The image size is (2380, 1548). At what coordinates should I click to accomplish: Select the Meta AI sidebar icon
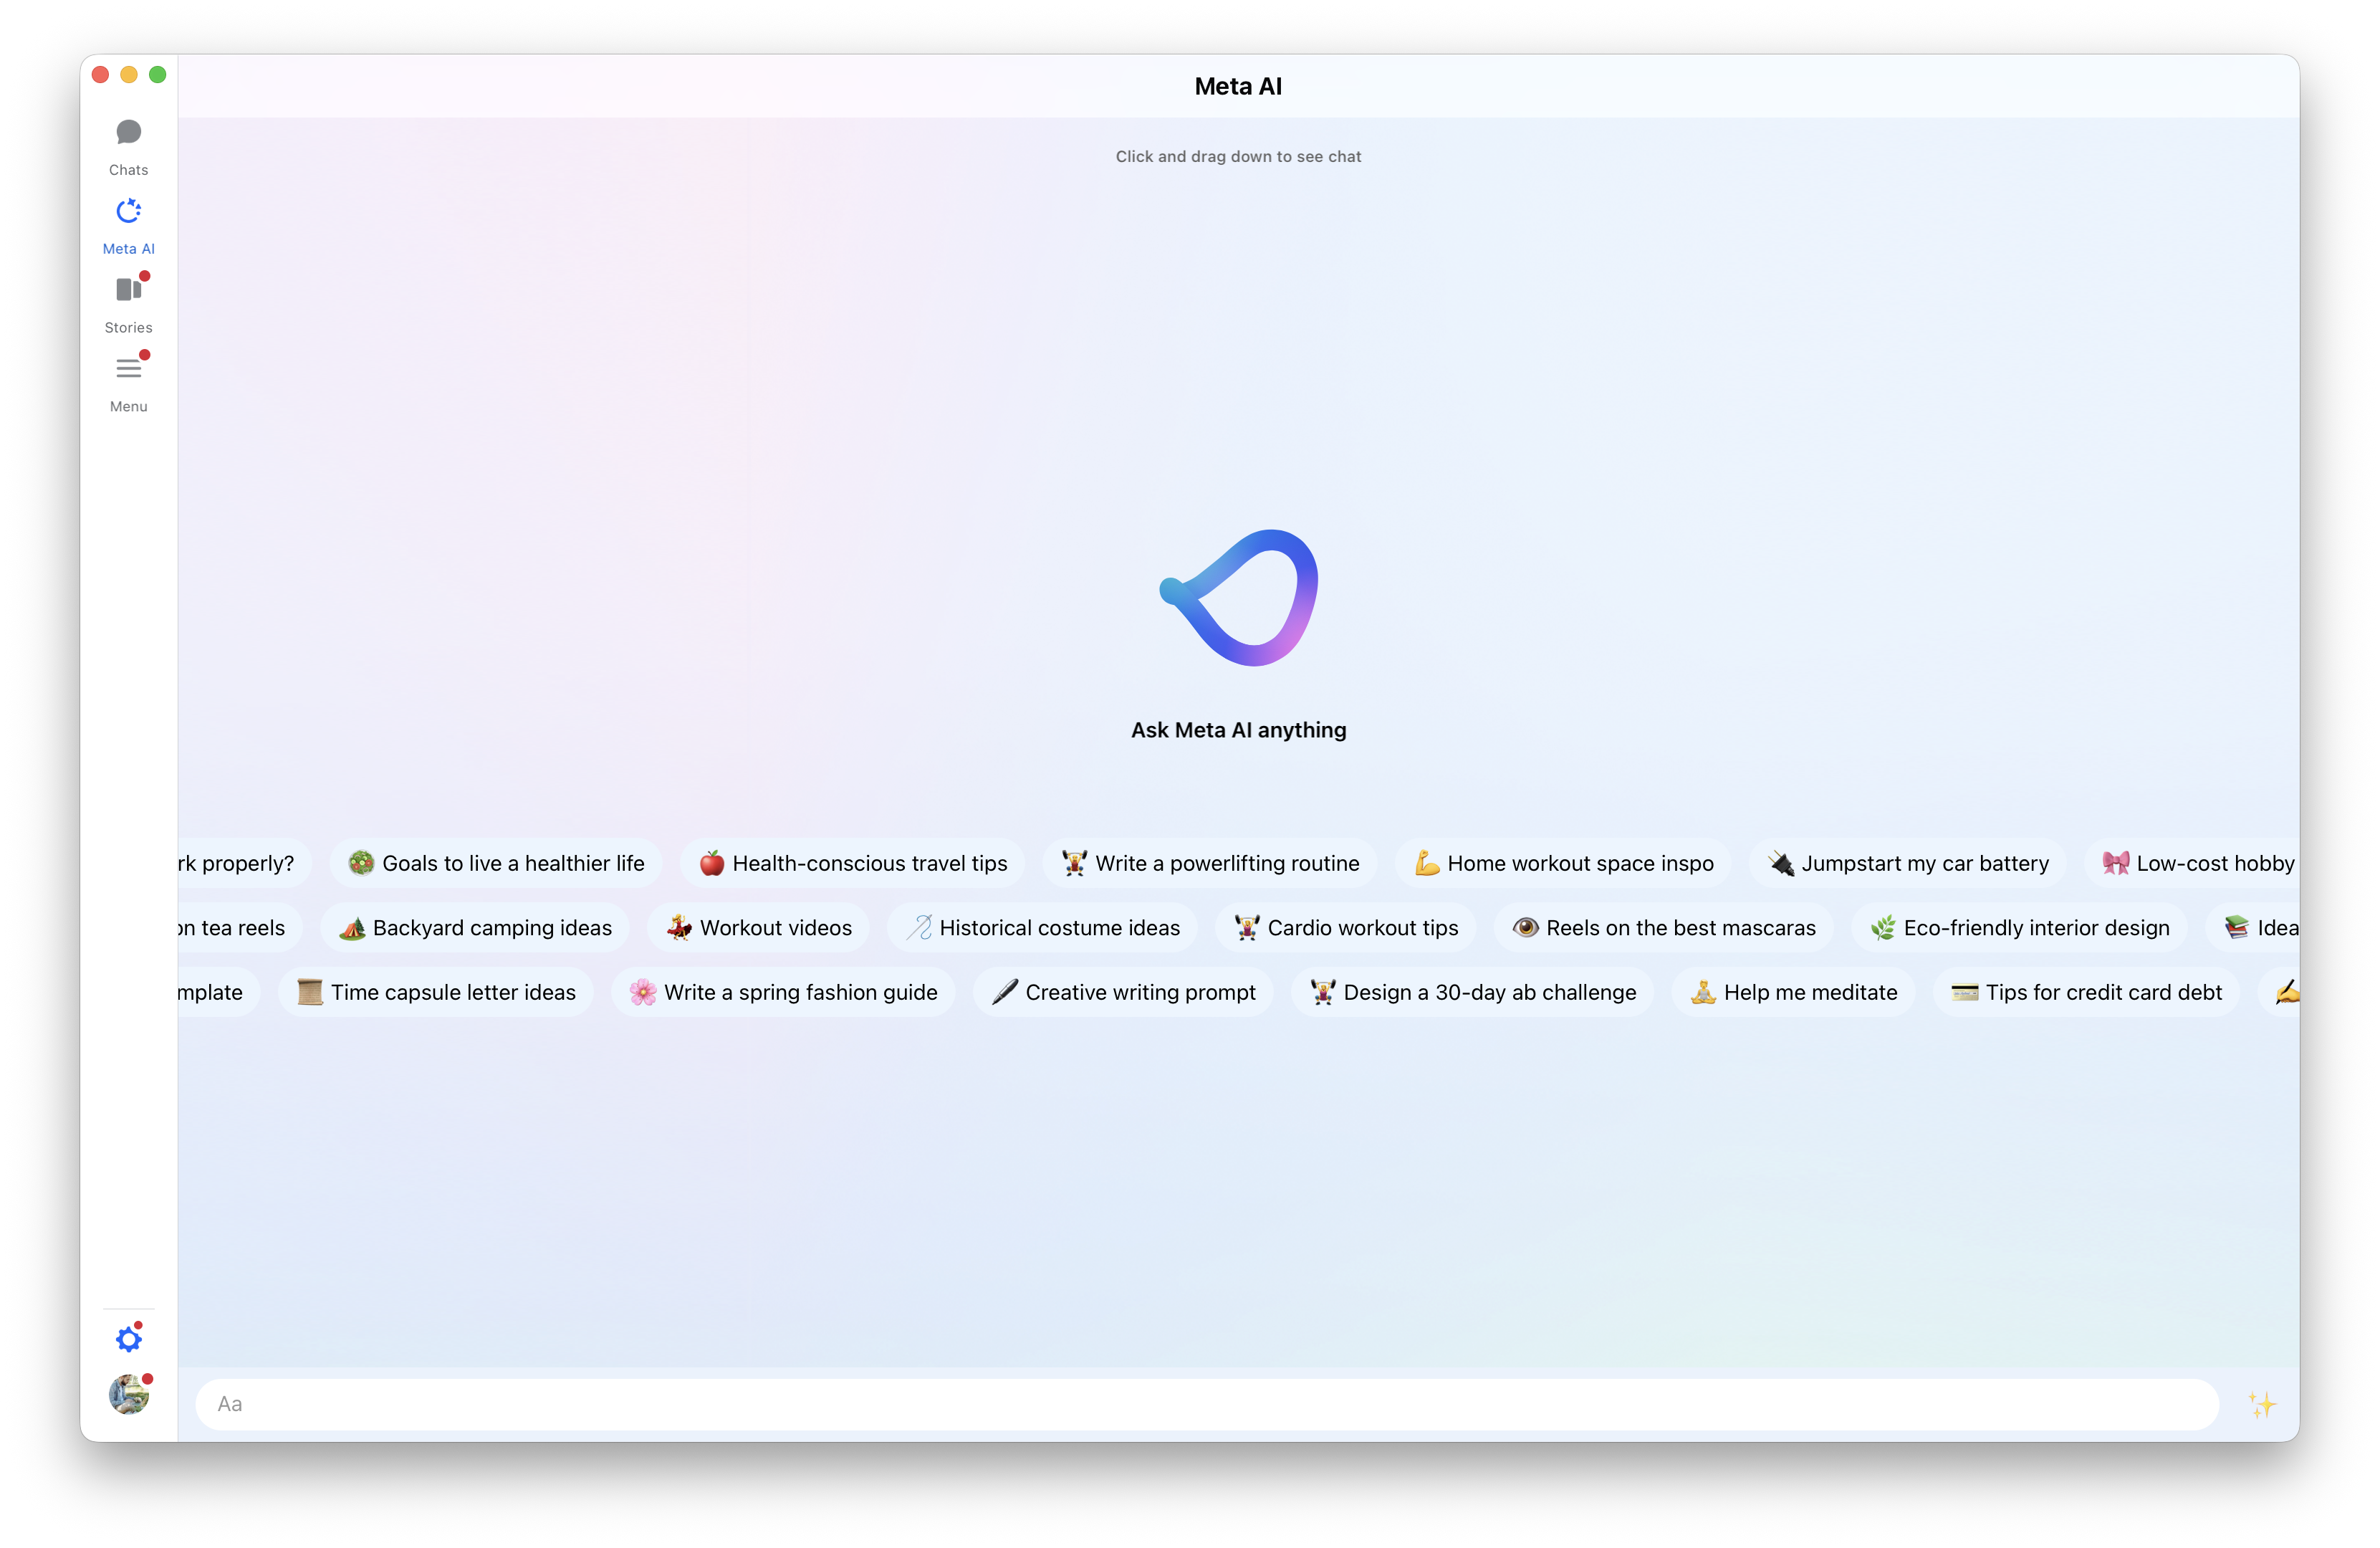pos(128,212)
